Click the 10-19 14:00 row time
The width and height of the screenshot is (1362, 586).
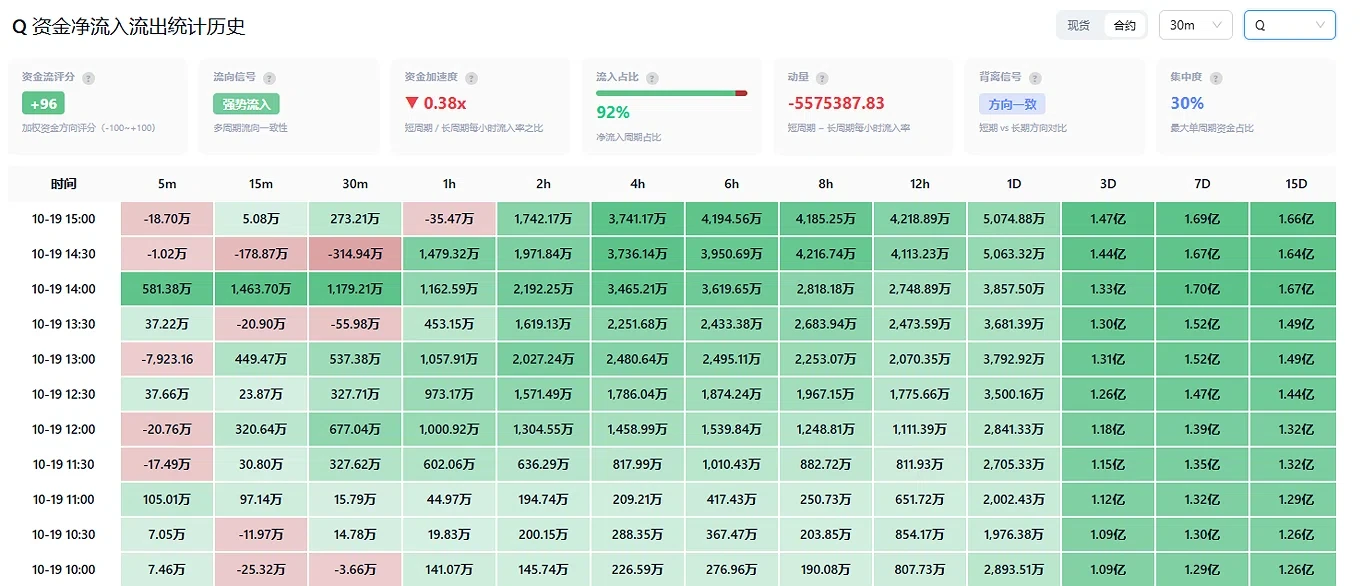point(64,289)
